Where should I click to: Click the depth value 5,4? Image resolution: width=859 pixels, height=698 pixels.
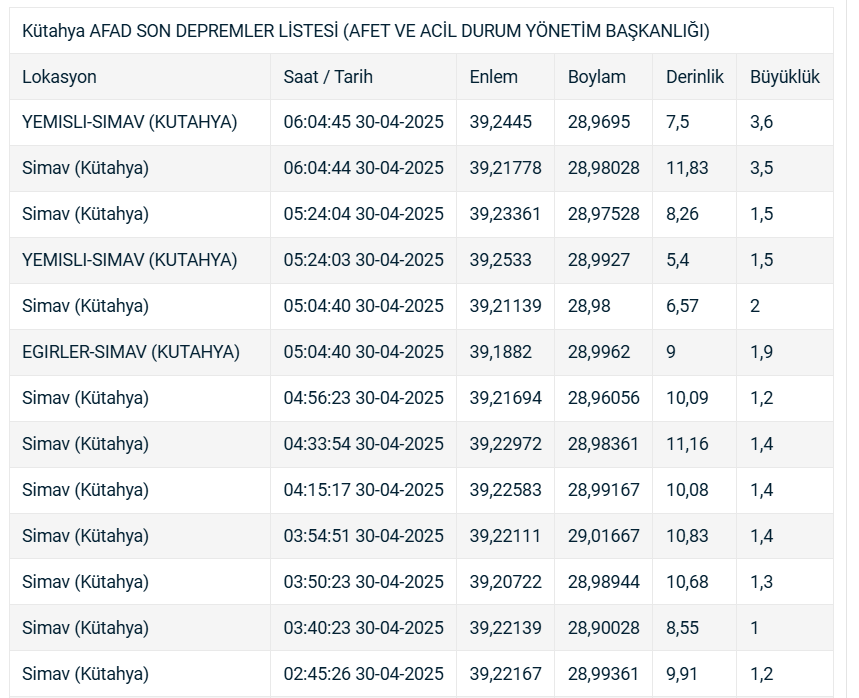(x=678, y=260)
